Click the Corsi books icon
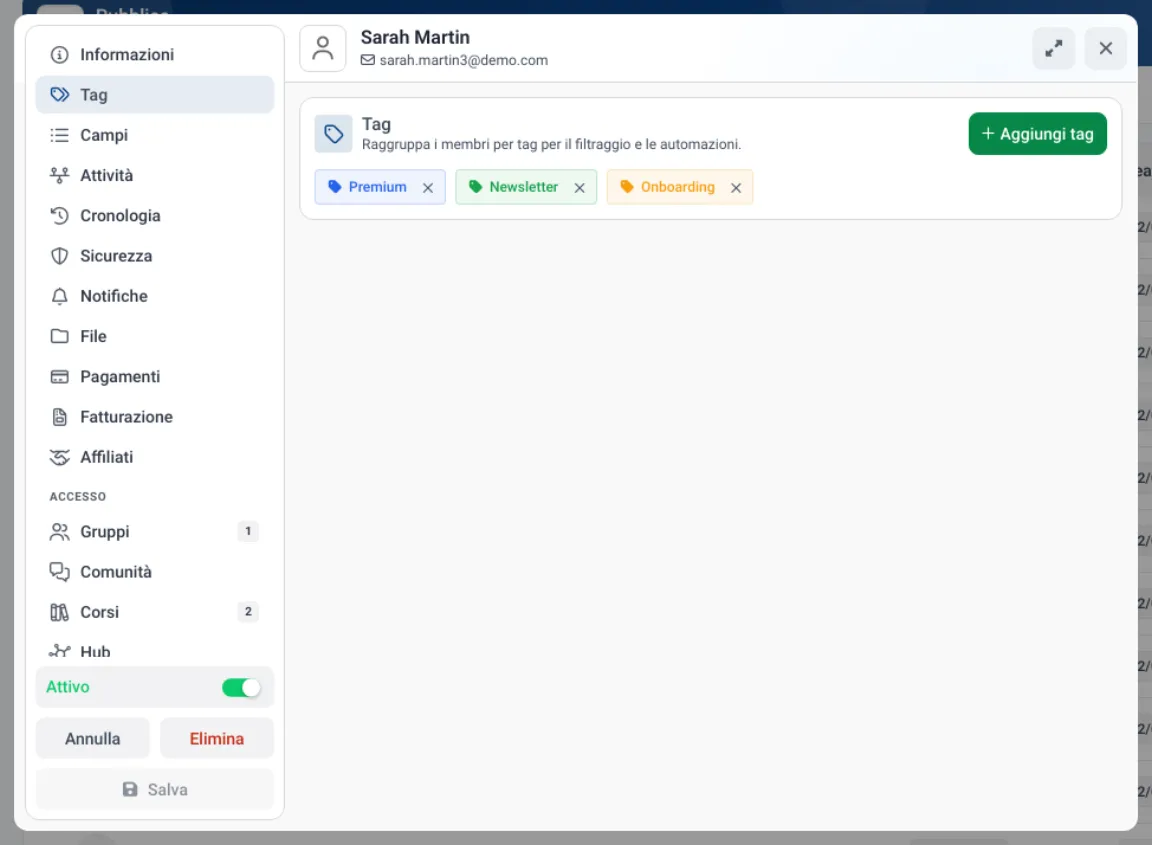Image resolution: width=1152 pixels, height=845 pixels. coord(60,612)
